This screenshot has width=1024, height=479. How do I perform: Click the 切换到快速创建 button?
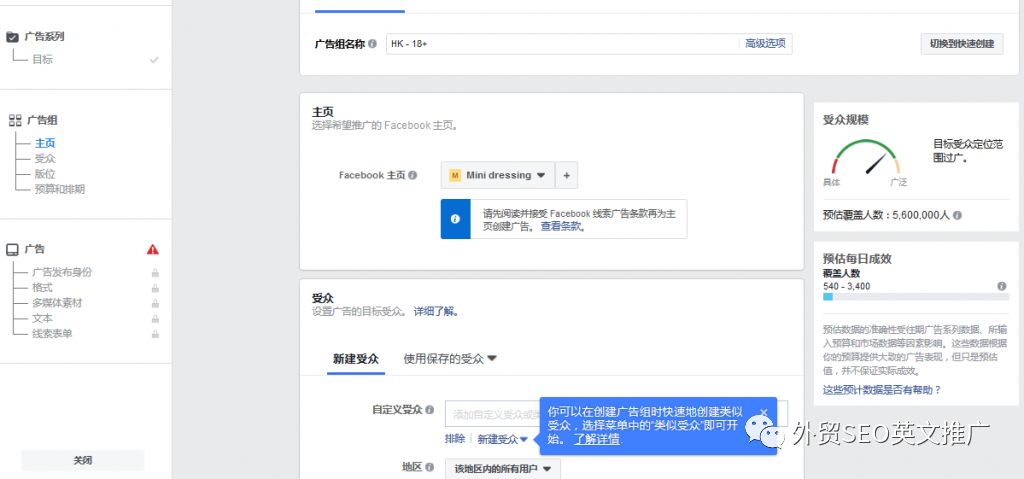[962, 44]
